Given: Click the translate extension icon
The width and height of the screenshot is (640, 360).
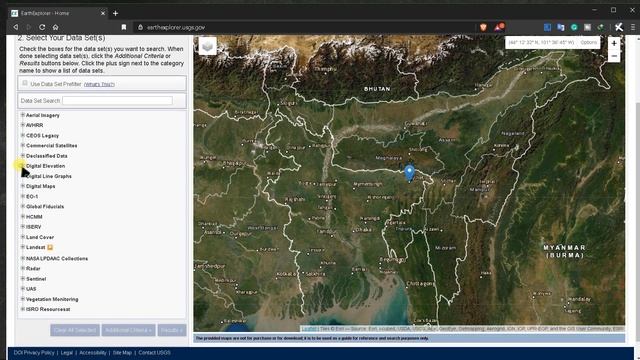Looking at the screenshot, I should pyautogui.click(x=561, y=27).
